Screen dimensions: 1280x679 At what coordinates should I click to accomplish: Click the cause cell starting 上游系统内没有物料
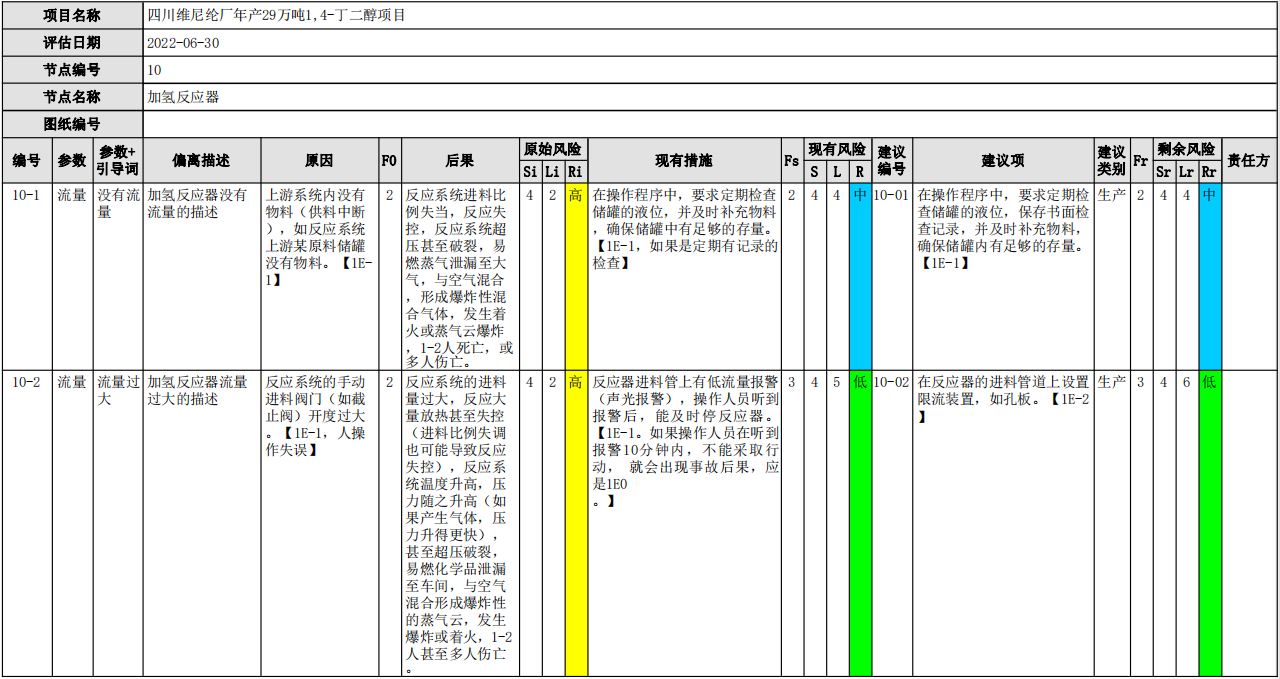320,276
